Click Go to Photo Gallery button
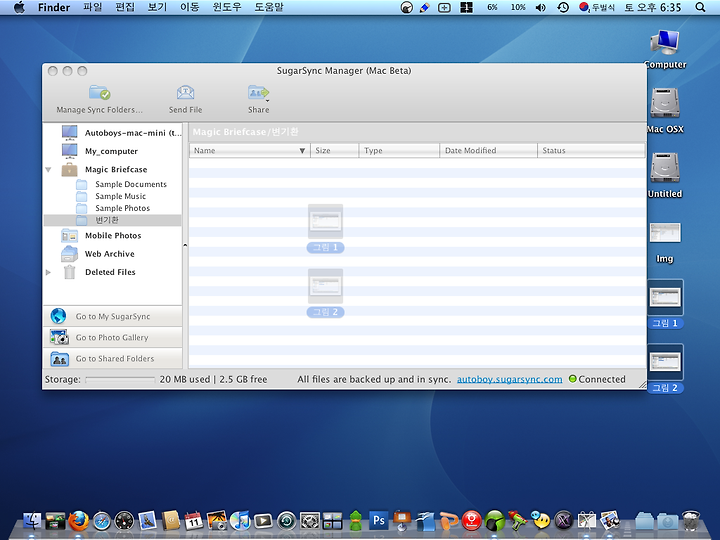 point(112,338)
